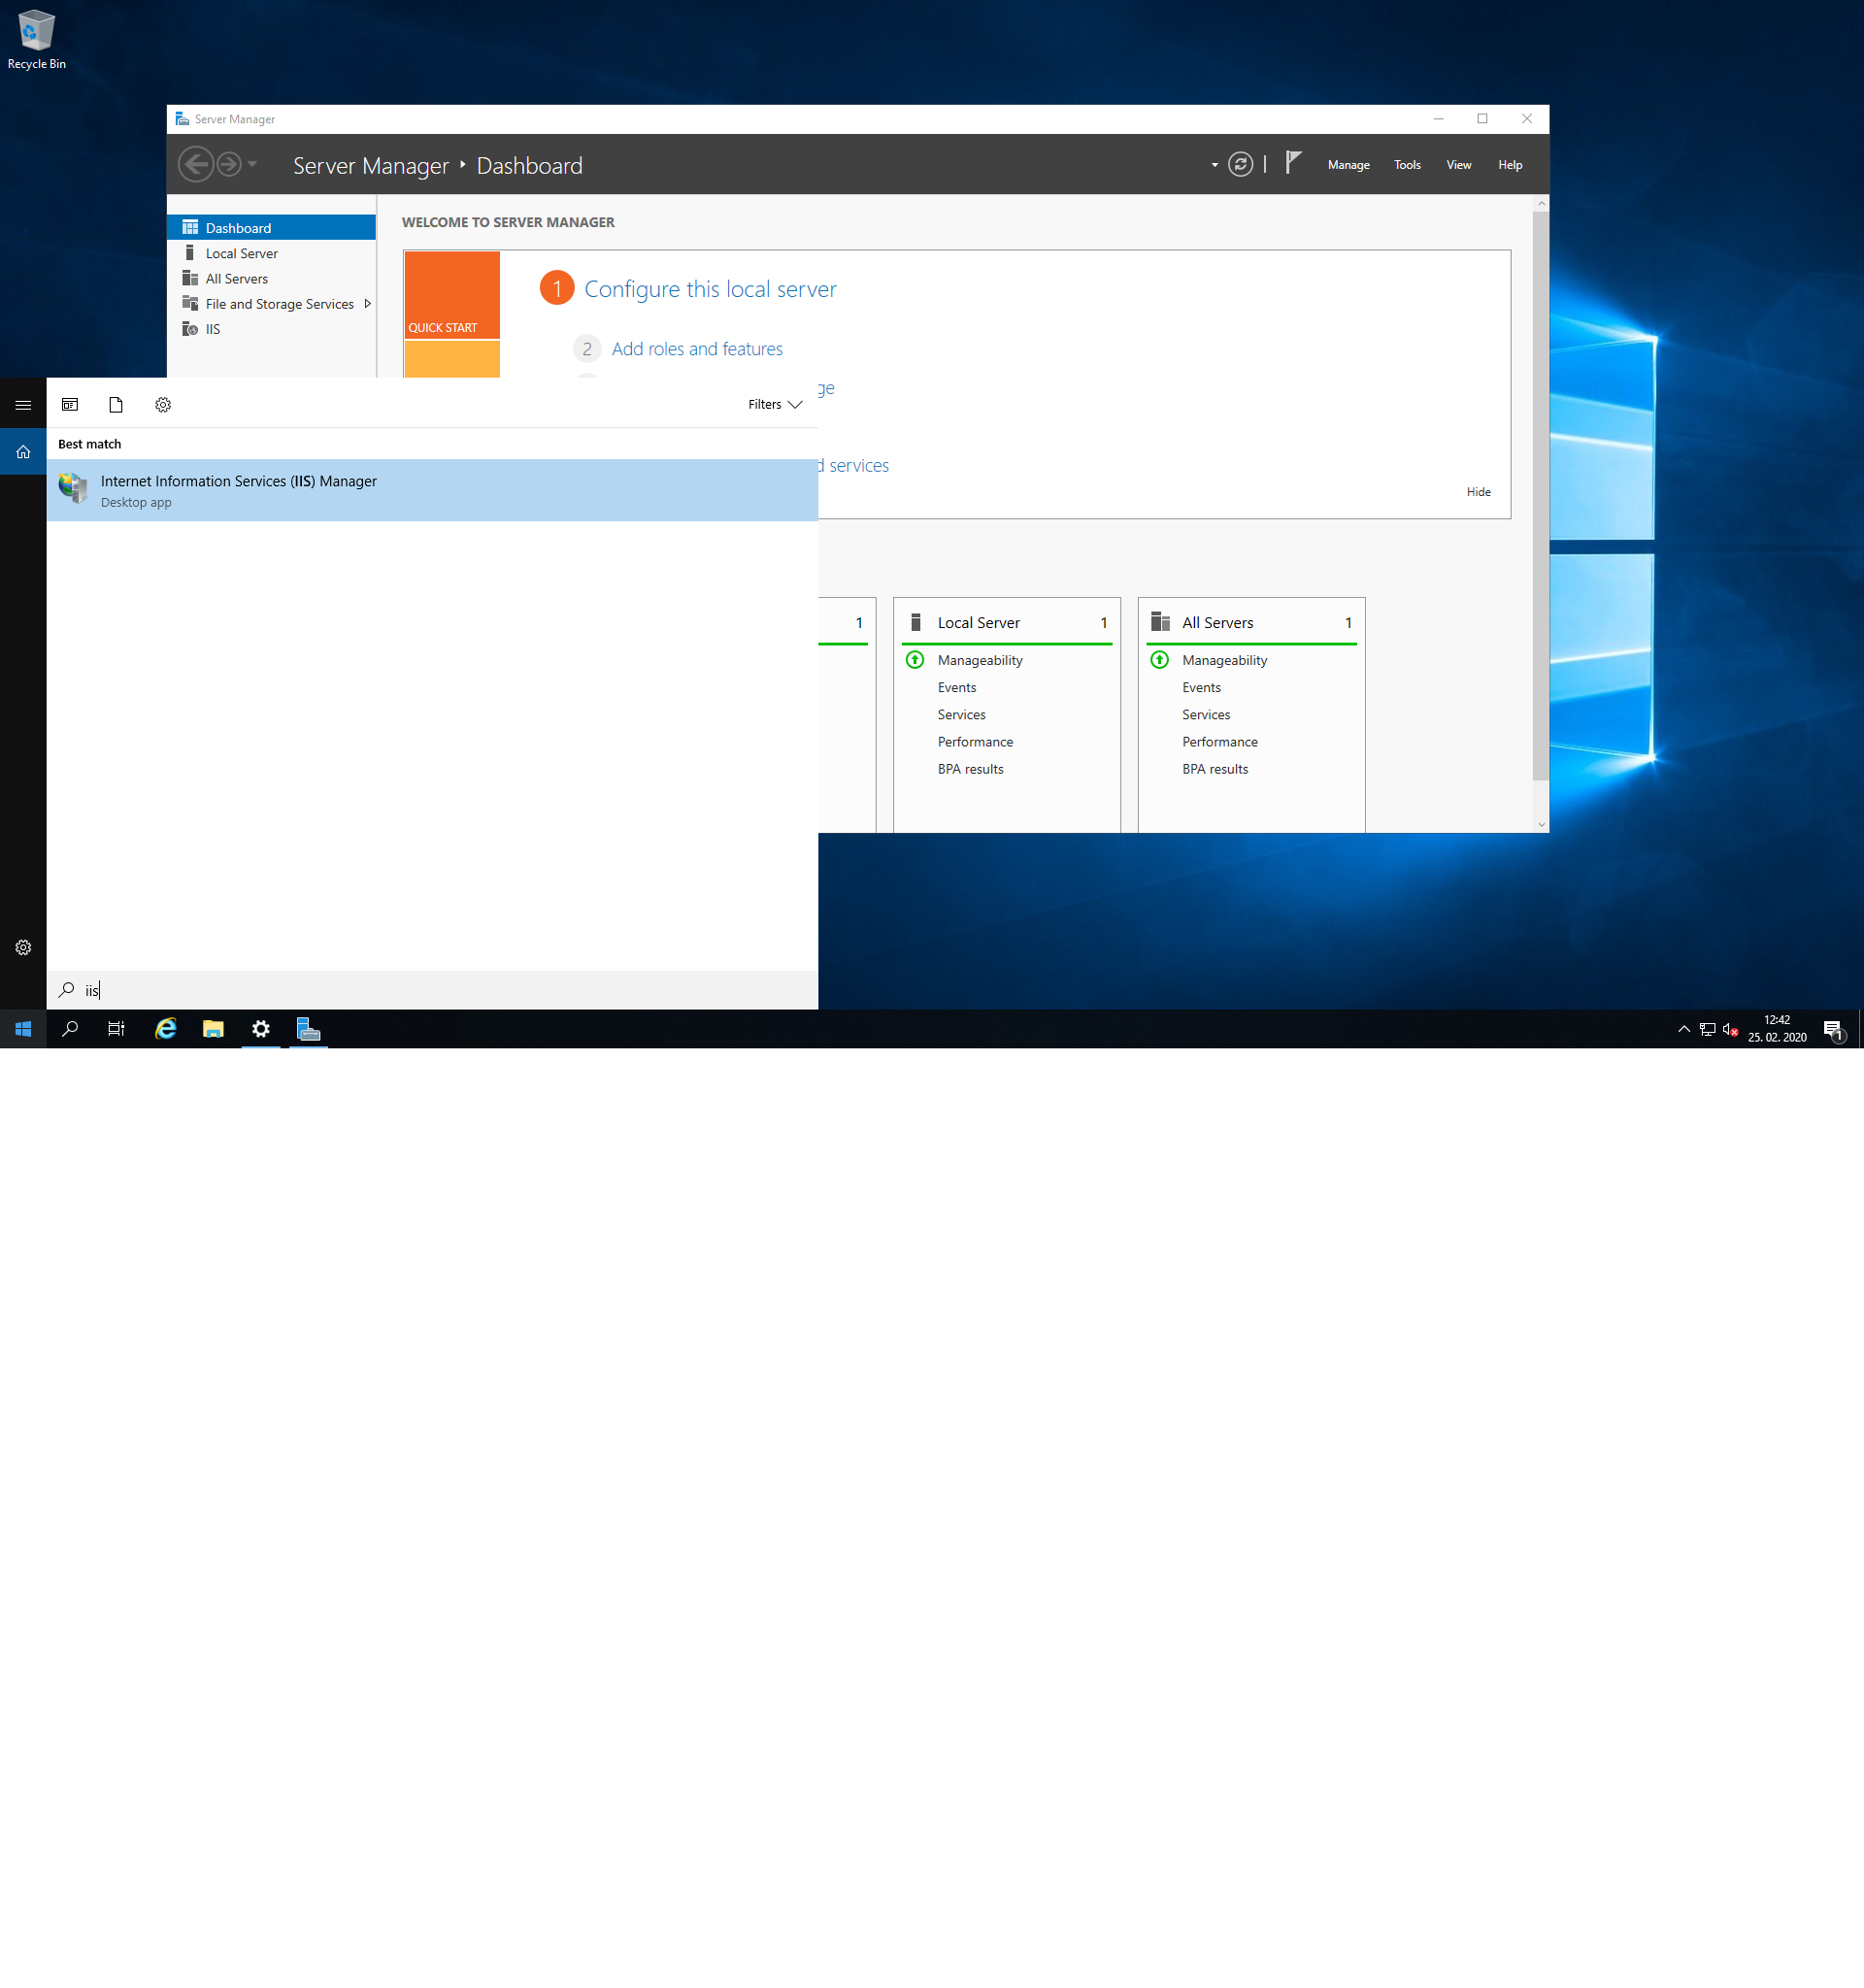Filter search results by Documents
1864x1988 pixels.
[116, 404]
